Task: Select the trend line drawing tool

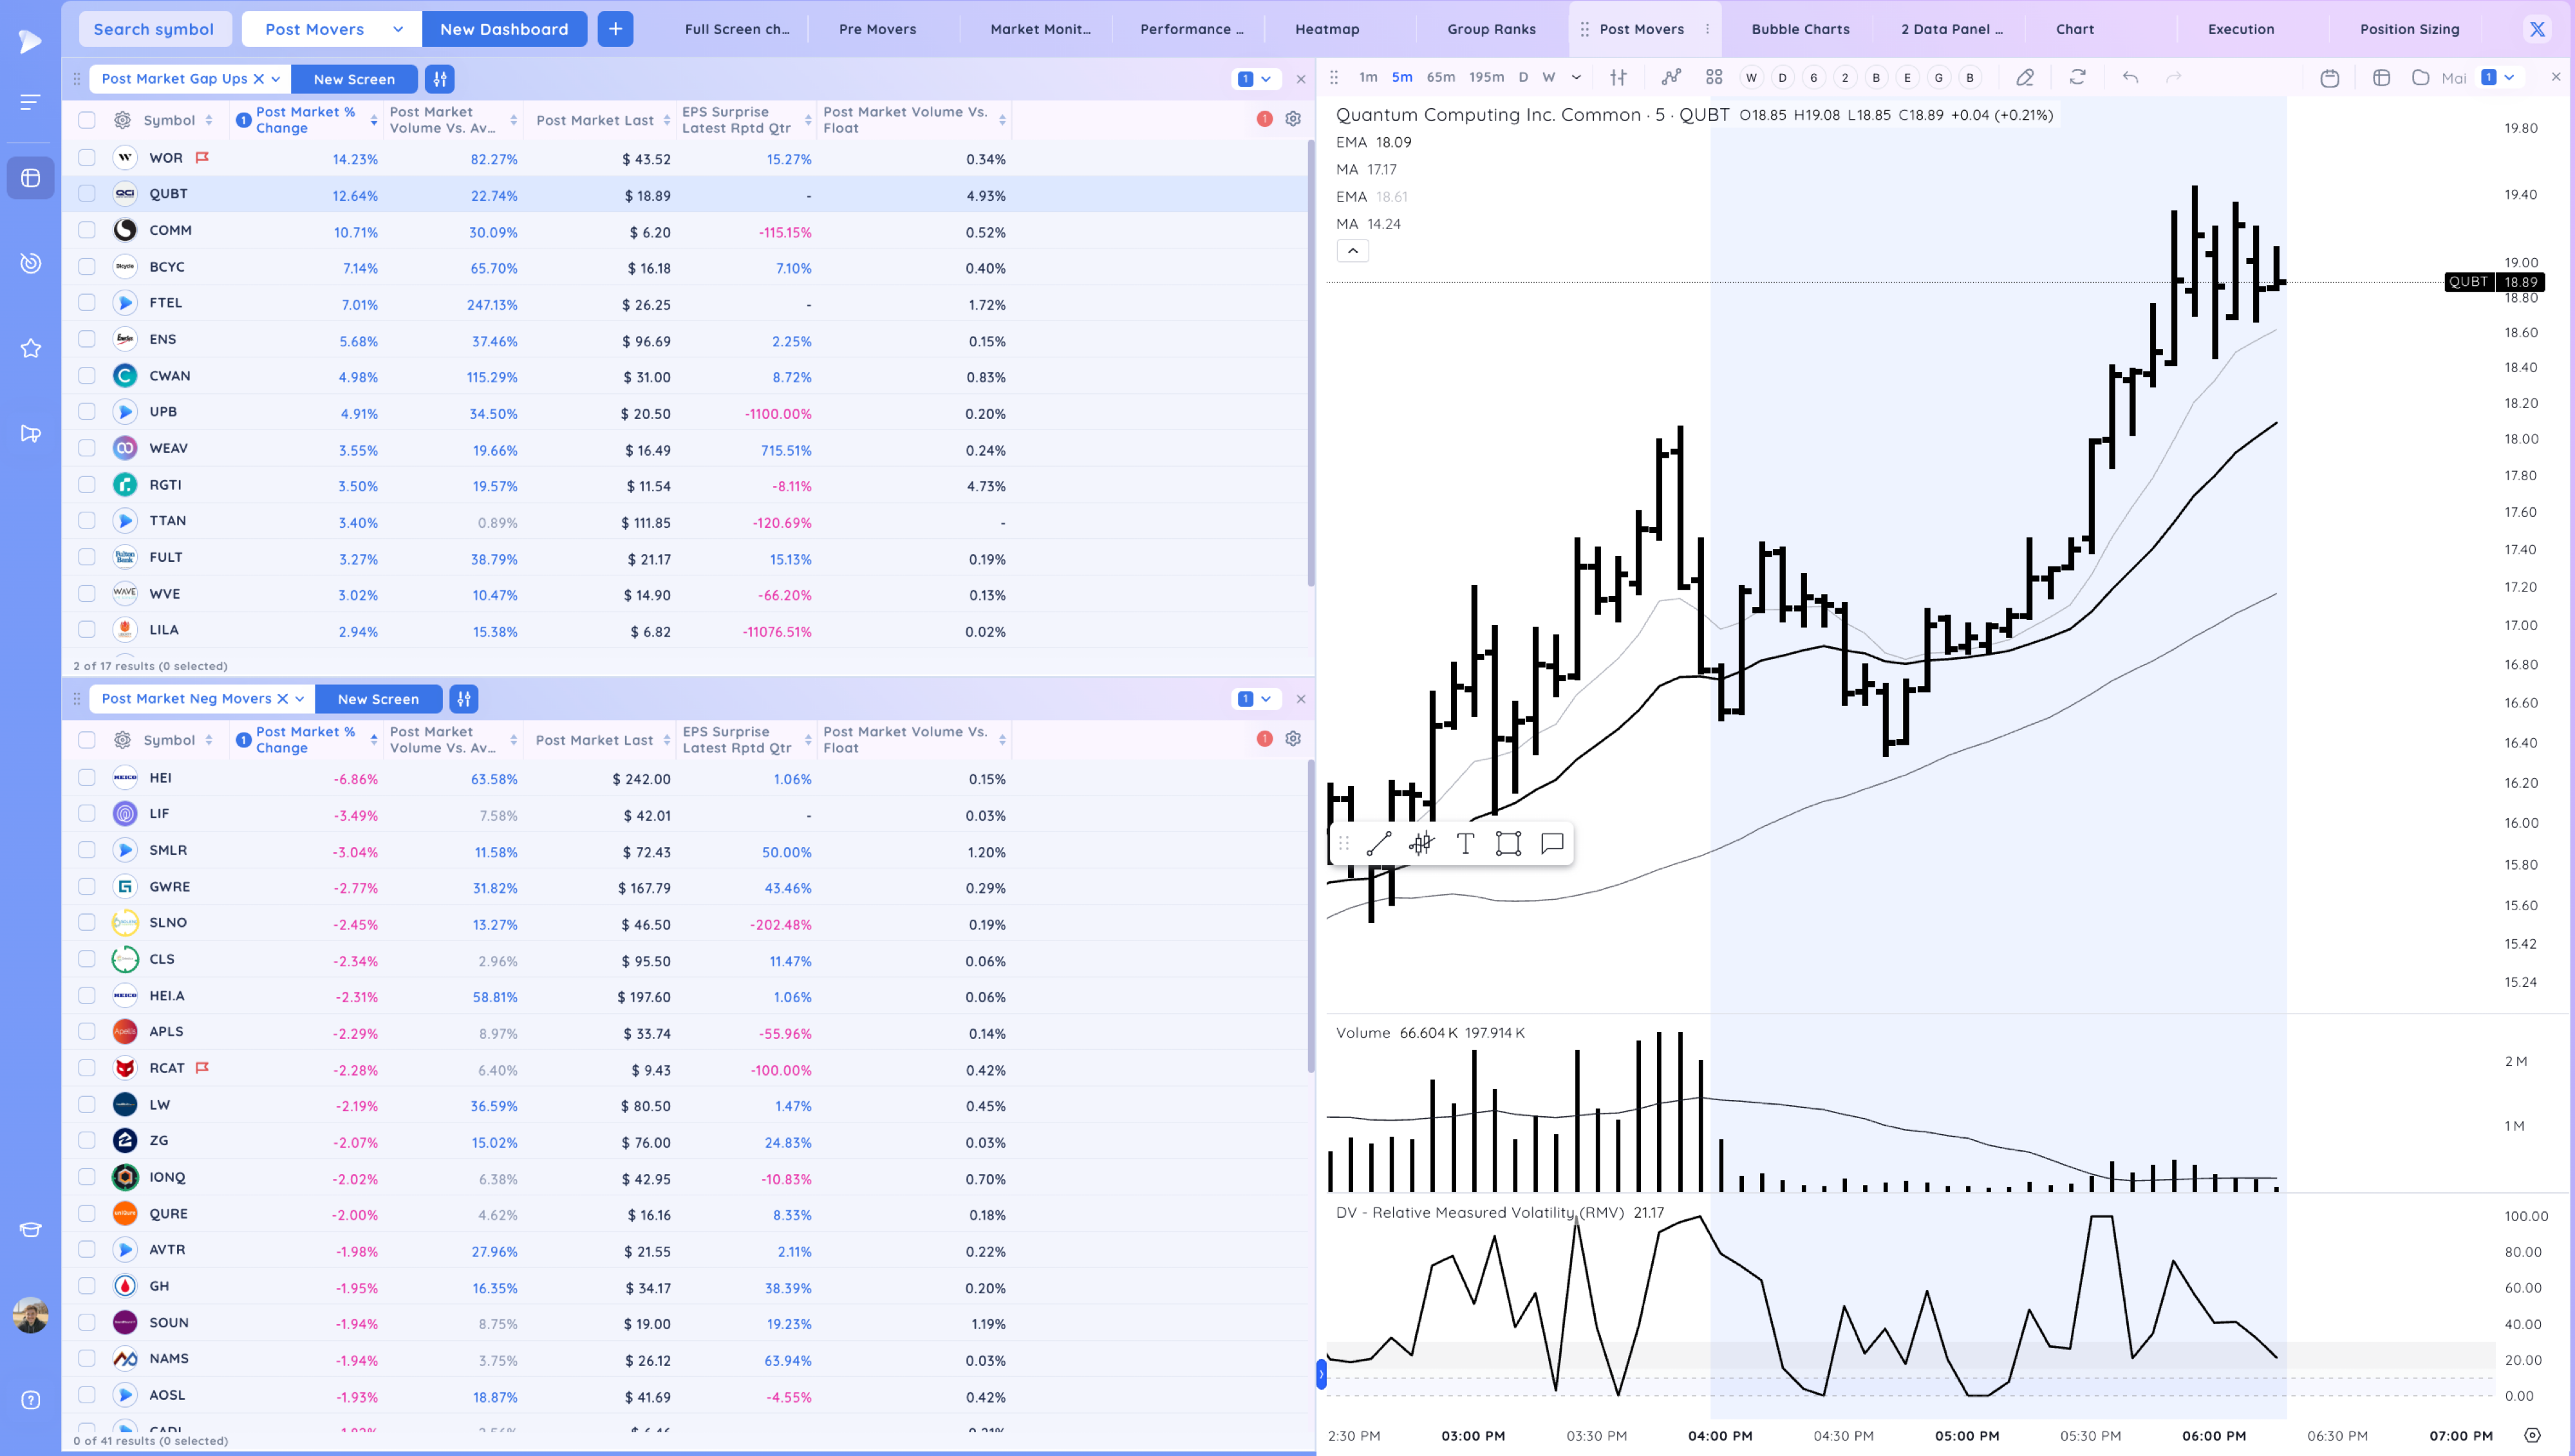Action: (1379, 844)
